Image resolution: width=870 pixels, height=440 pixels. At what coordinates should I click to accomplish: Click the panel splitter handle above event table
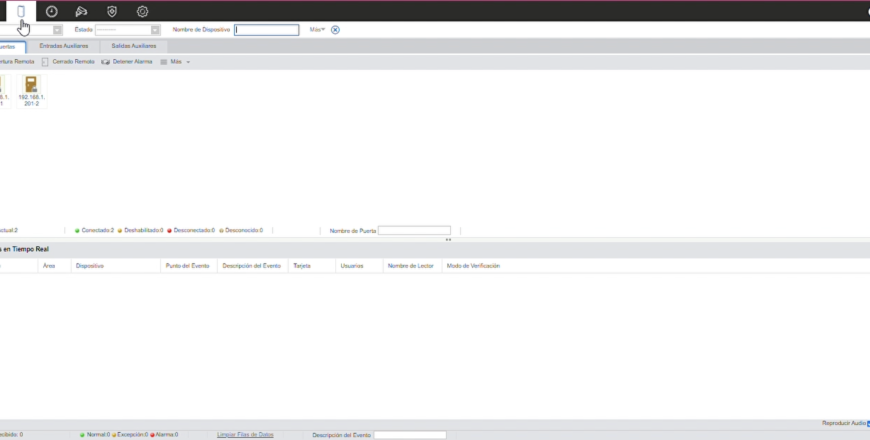pos(448,239)
